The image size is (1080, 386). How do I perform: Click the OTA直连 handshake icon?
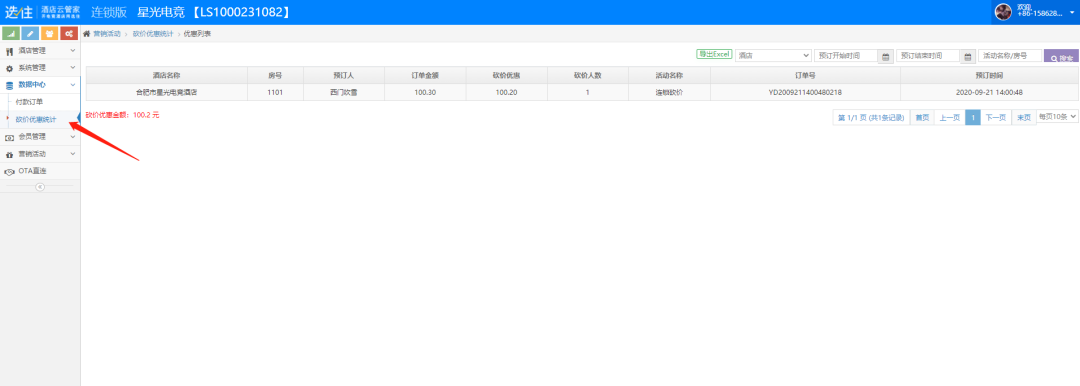(9, 172)
